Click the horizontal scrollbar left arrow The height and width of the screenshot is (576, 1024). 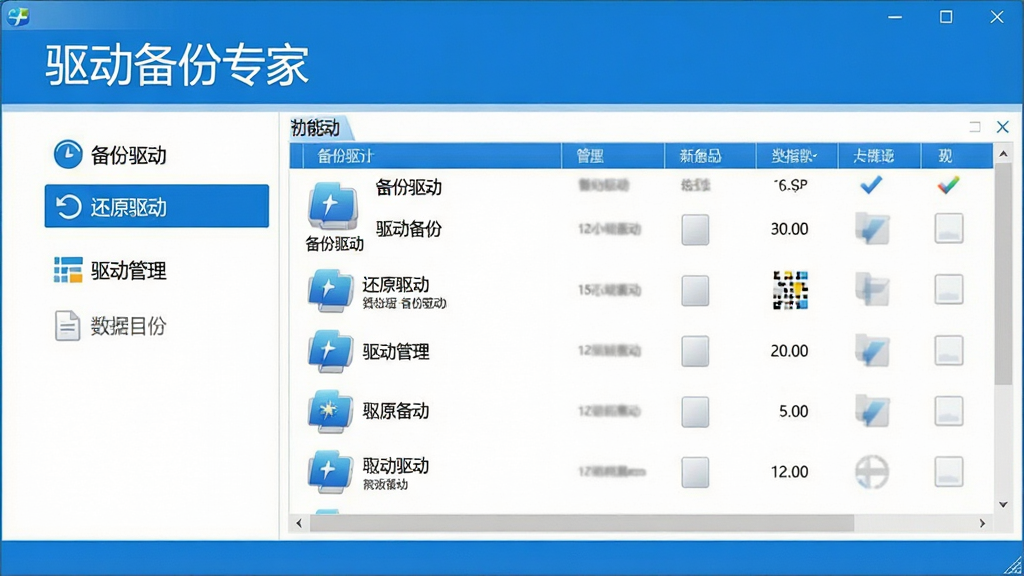[299, 523]
